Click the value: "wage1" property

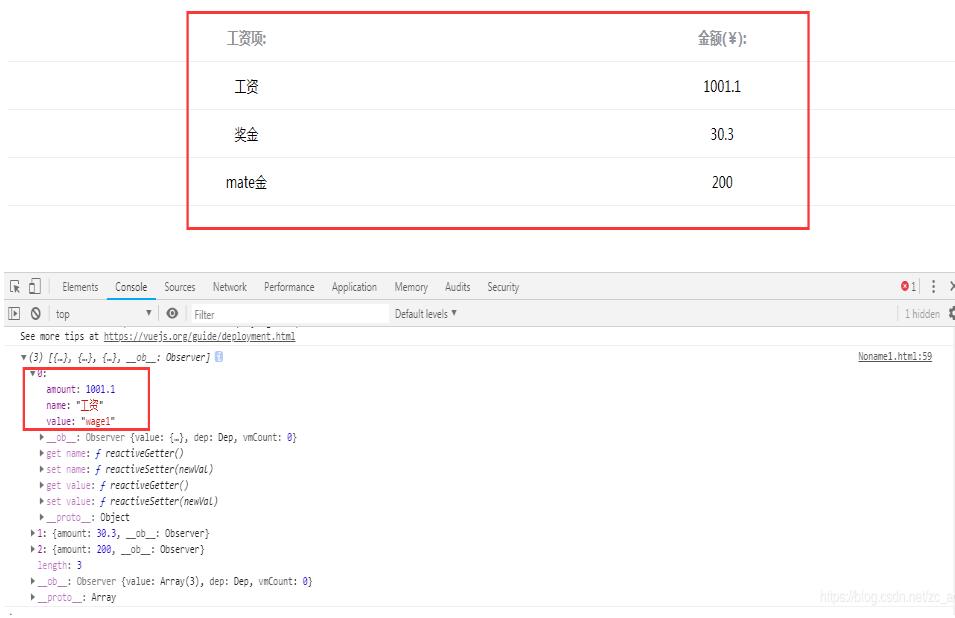[80, 421]
